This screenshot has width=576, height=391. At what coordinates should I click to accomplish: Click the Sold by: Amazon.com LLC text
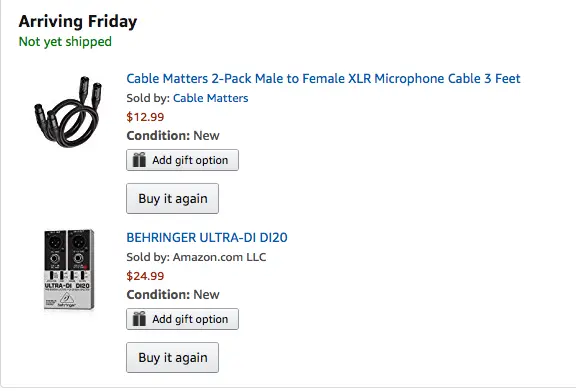(x=196, y=257)
